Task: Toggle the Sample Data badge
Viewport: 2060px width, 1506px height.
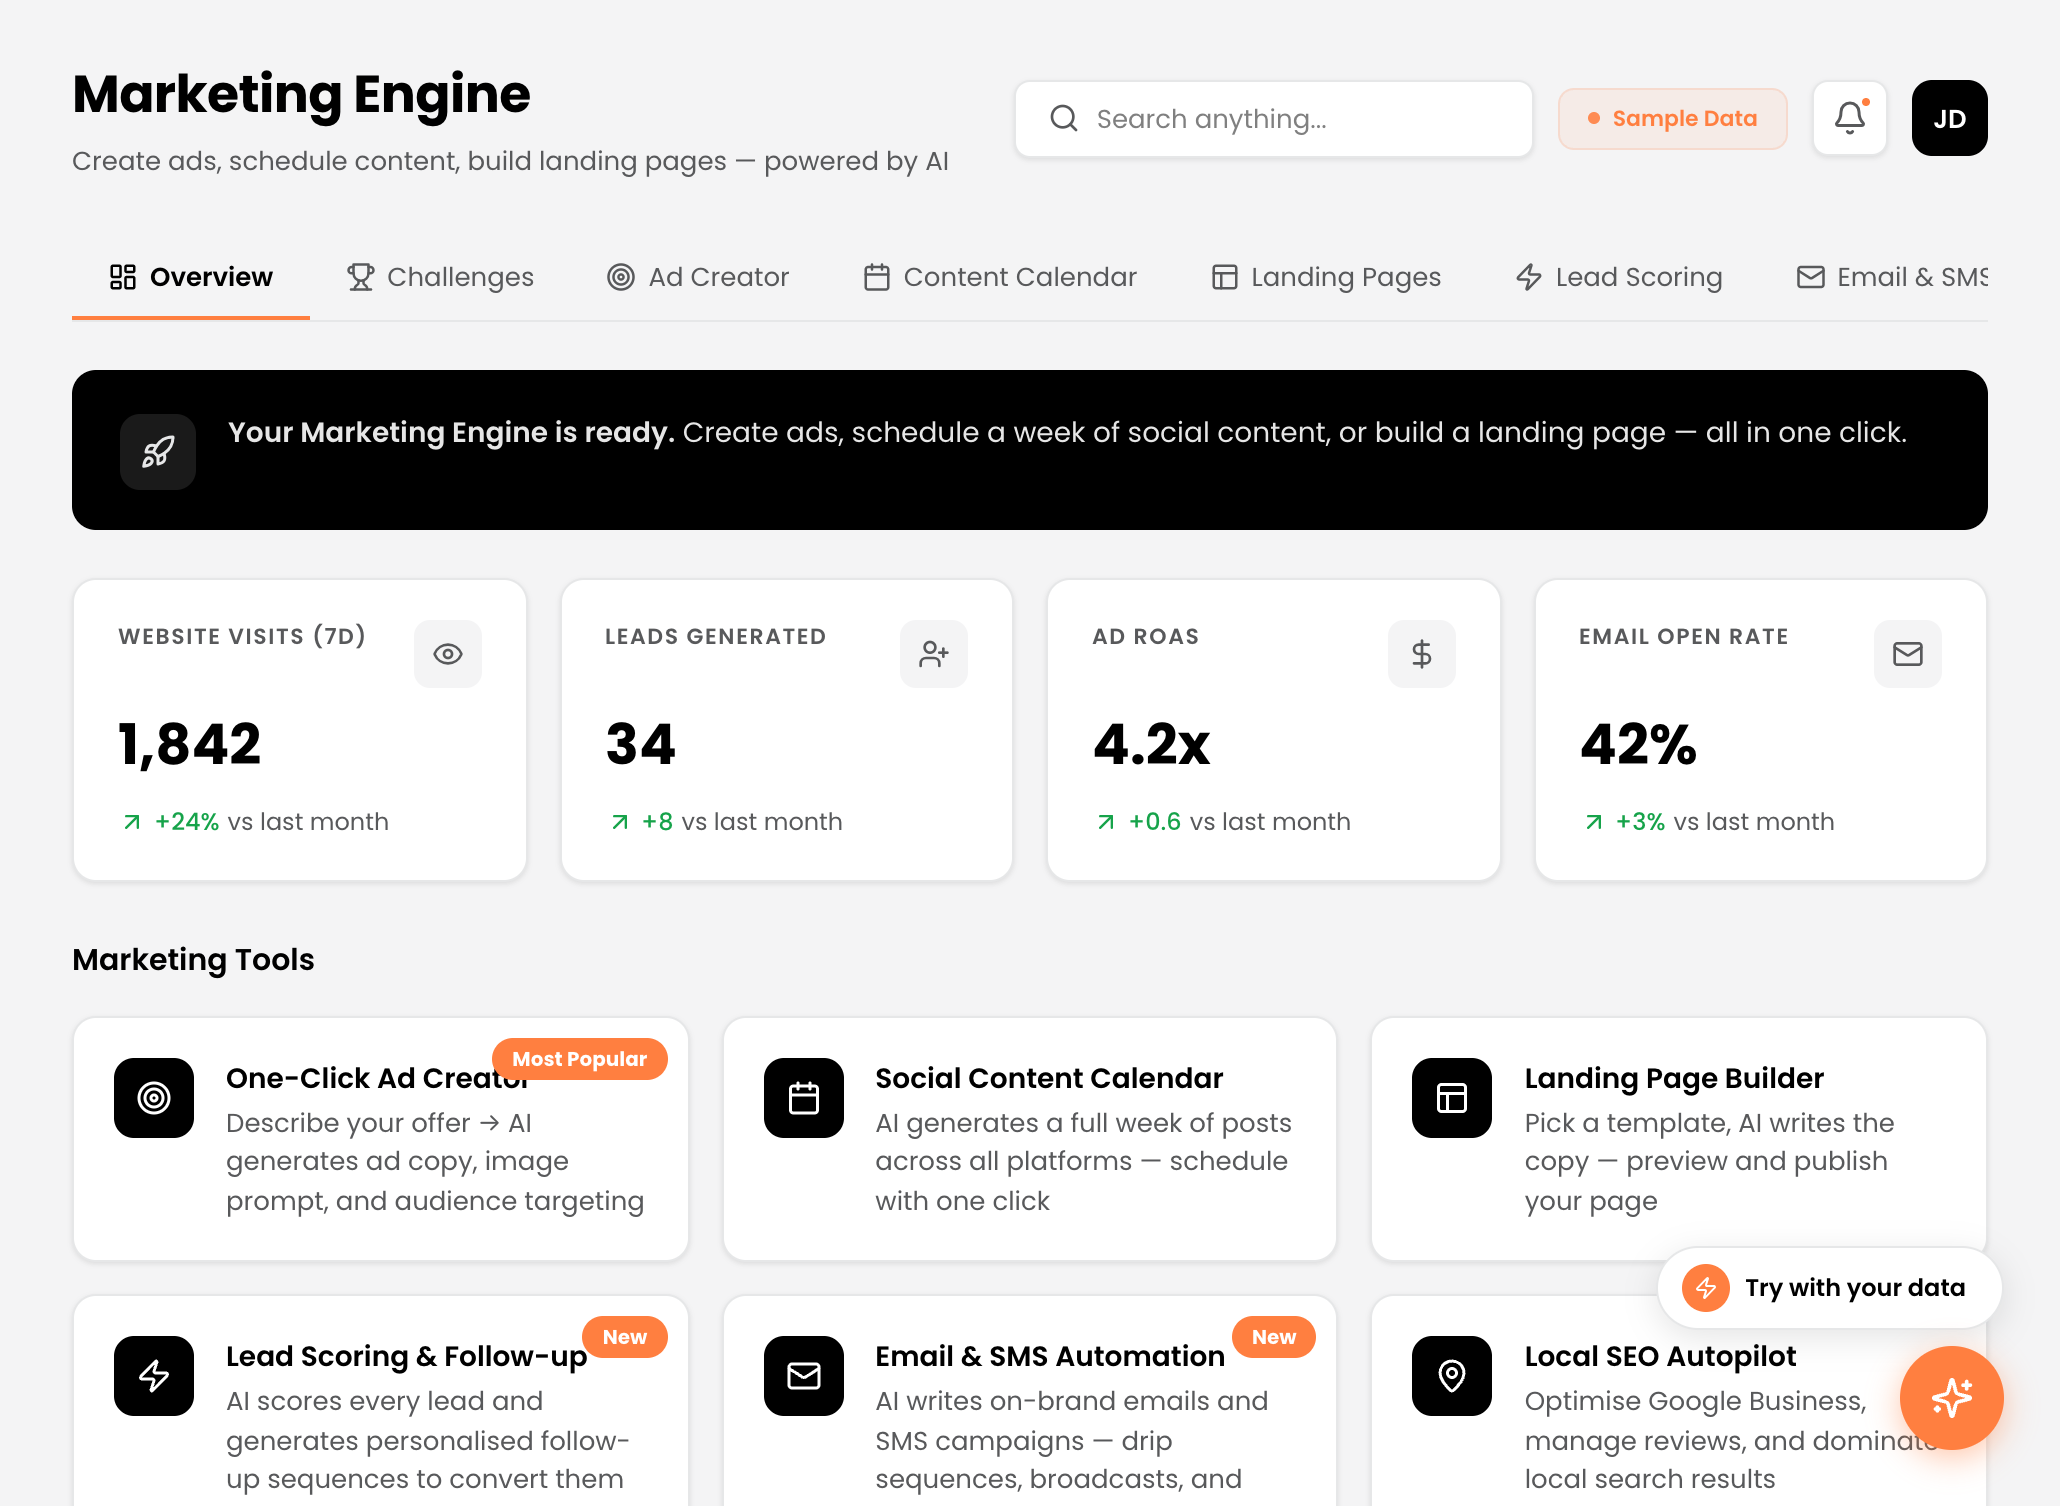Action: pos(1673,119)
